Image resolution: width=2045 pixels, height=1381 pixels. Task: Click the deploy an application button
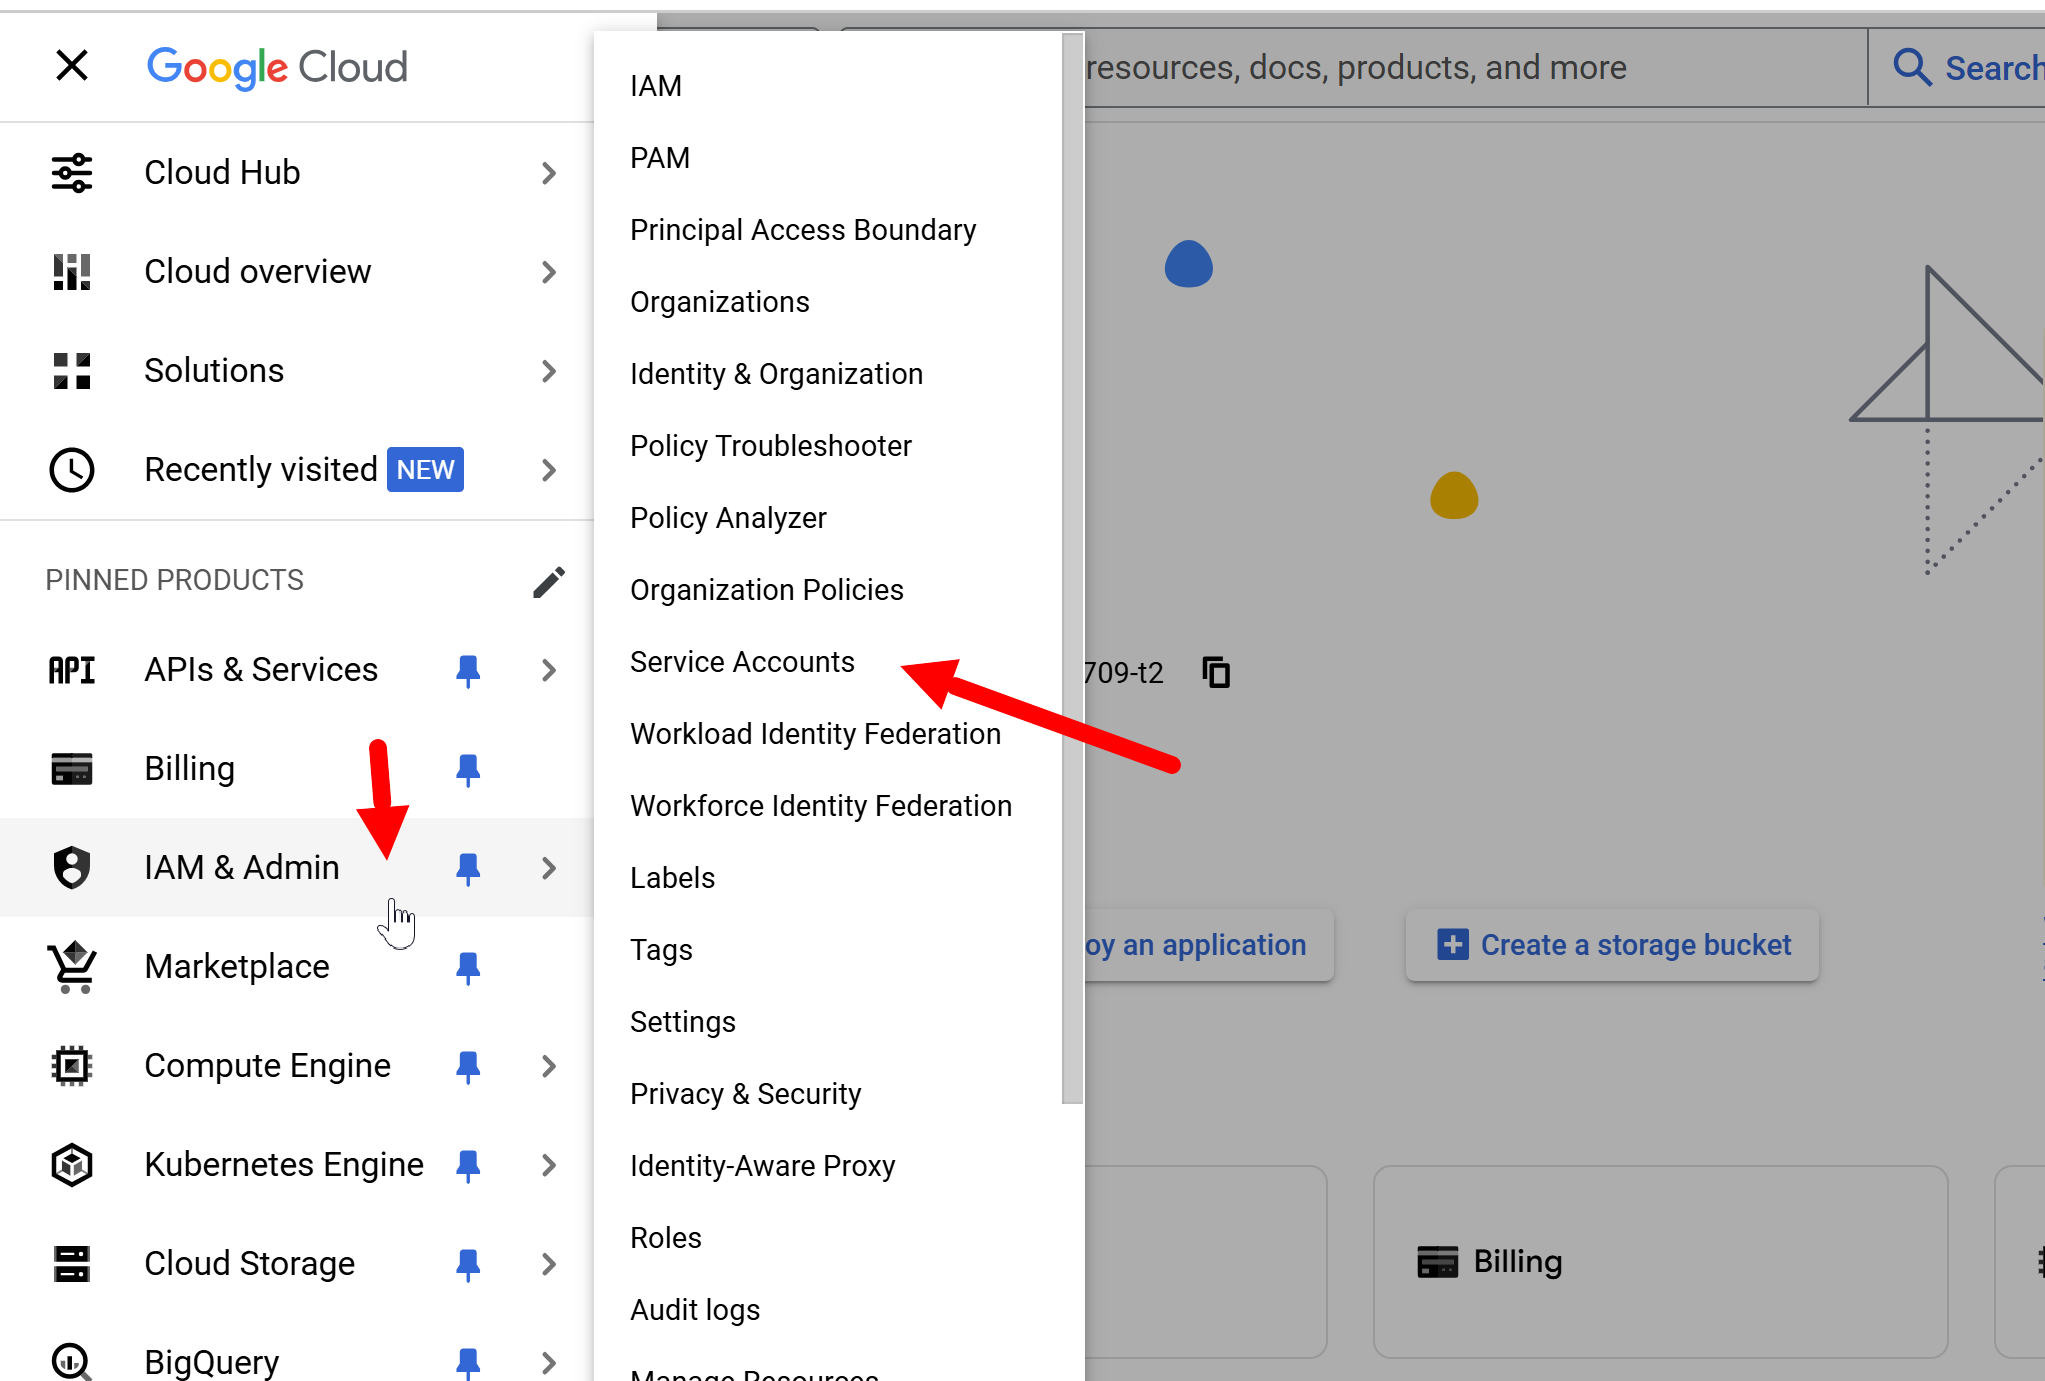pos(1207,945)
